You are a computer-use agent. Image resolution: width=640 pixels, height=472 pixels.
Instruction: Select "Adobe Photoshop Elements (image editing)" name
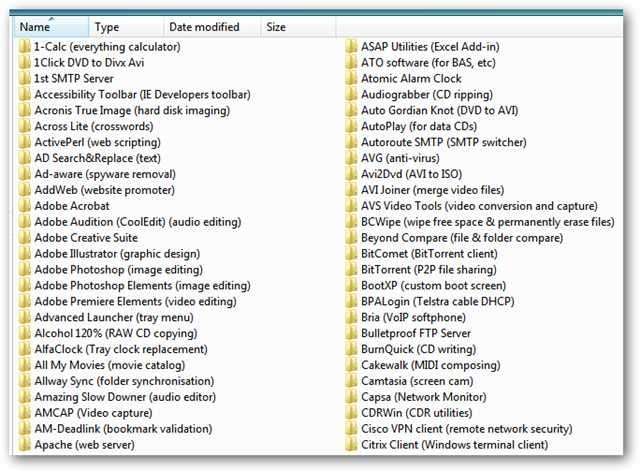coord(142,285)
